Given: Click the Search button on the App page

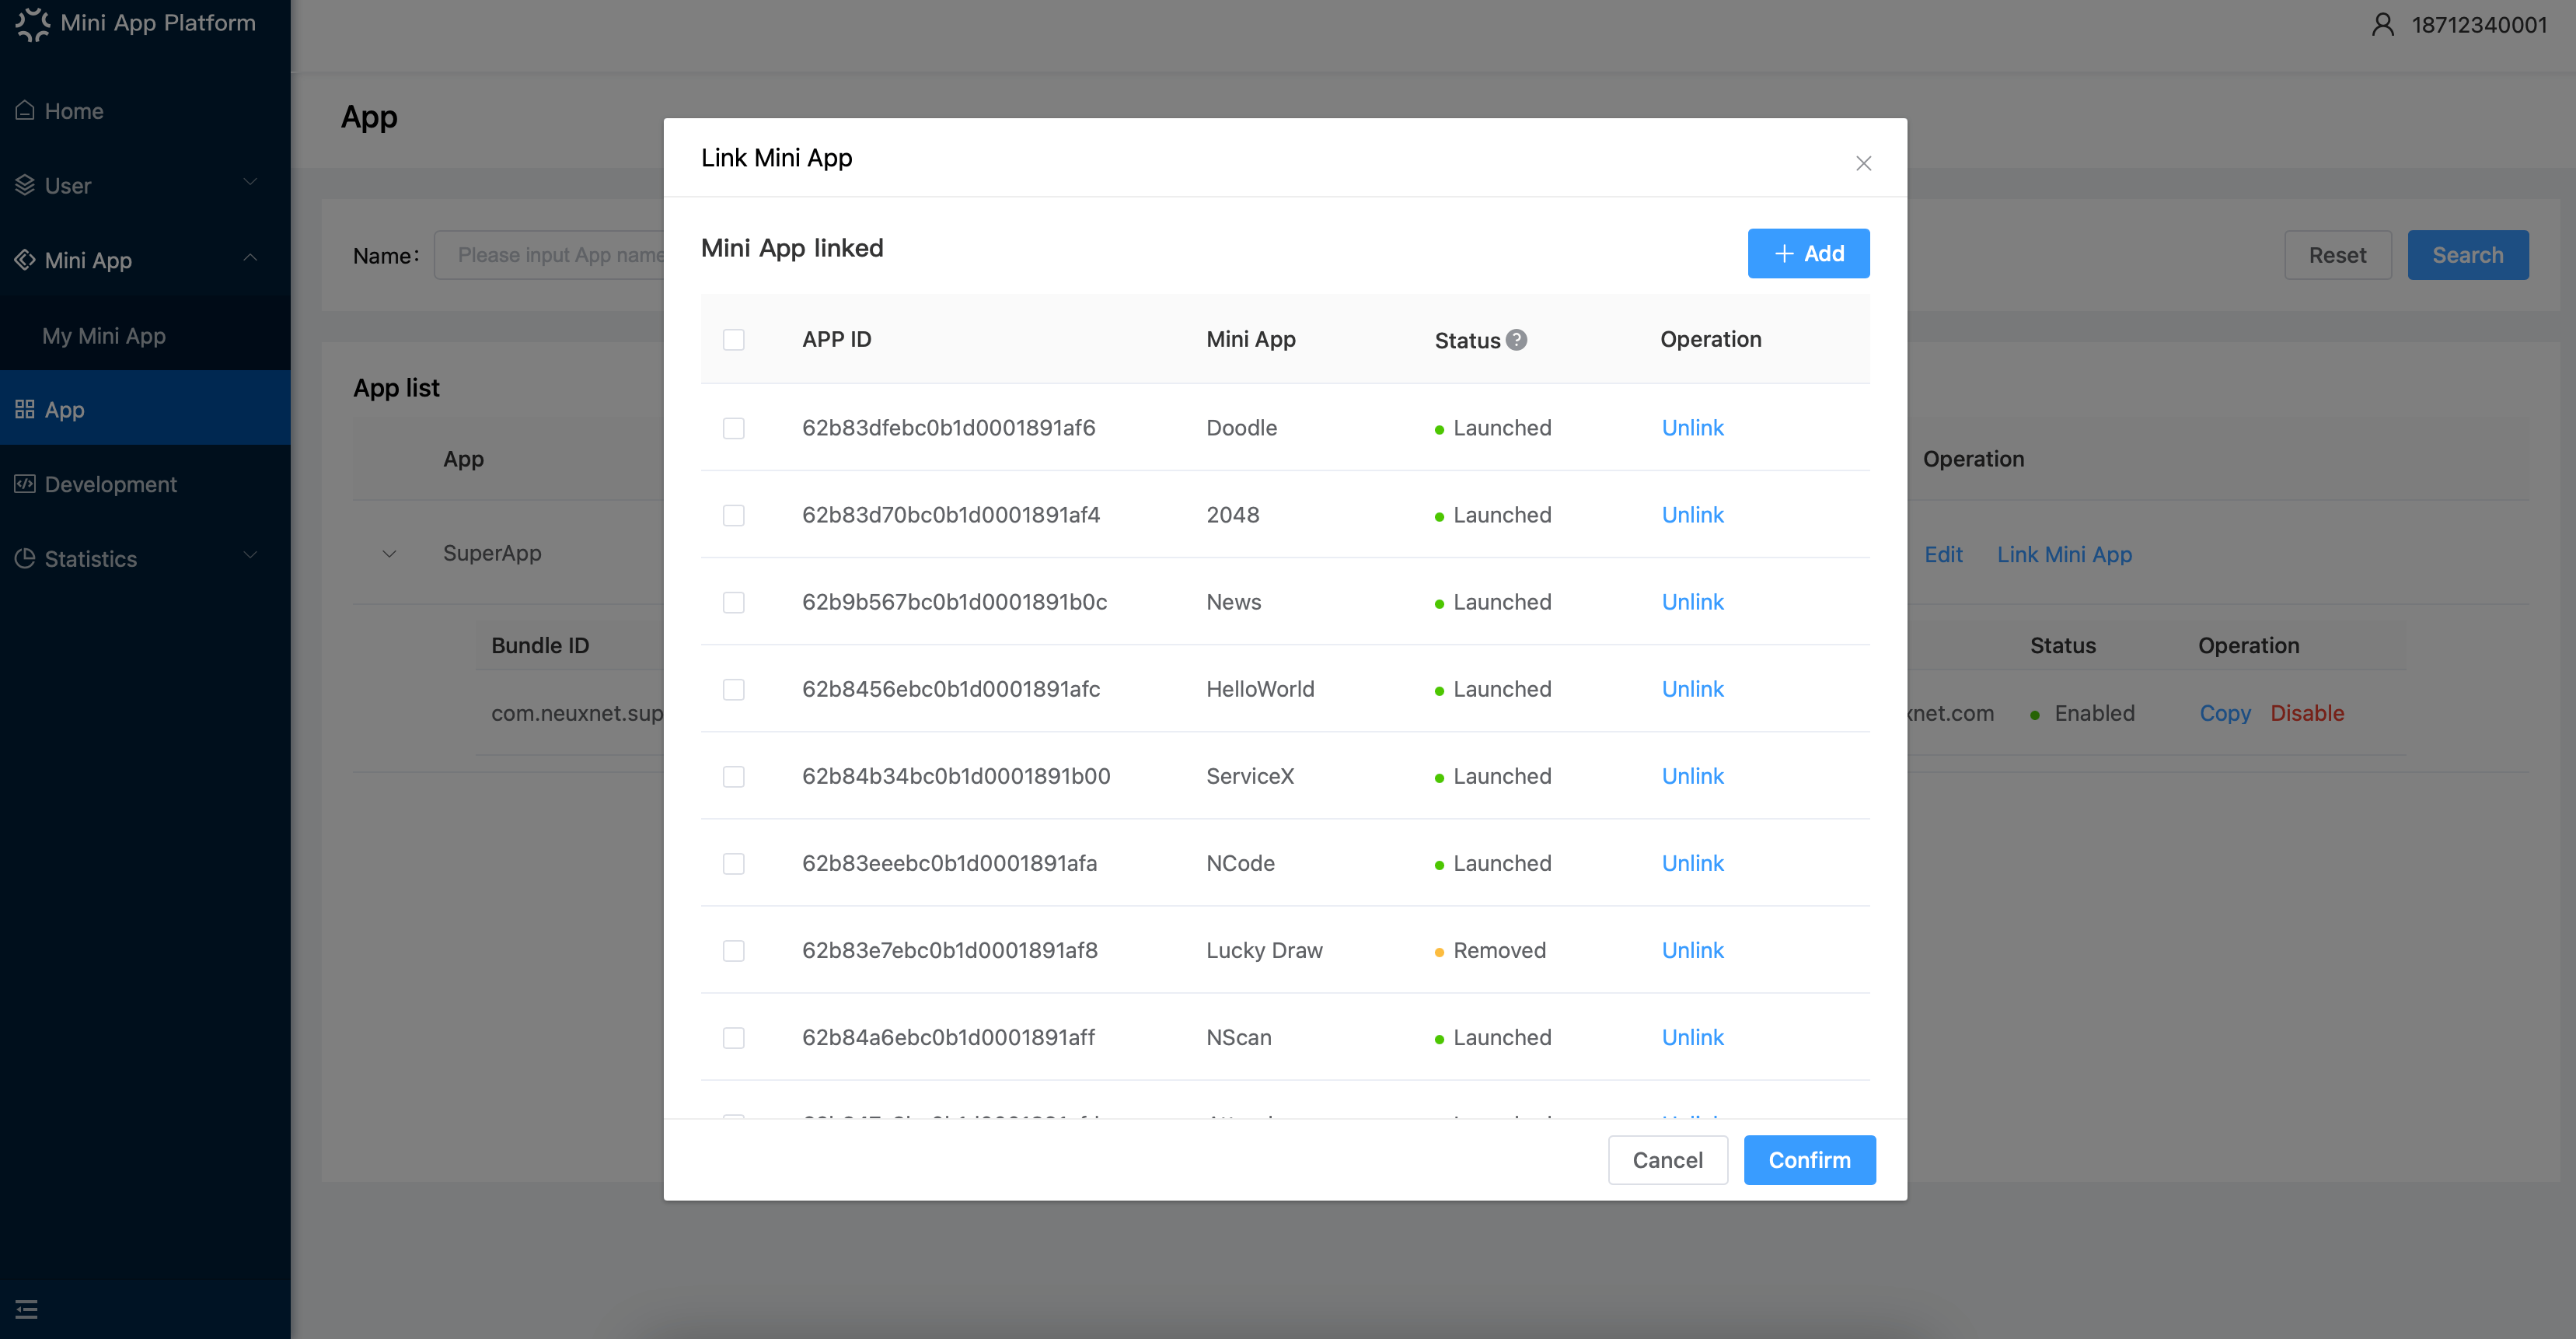Looking at the screenshot, I should 2468,255.
